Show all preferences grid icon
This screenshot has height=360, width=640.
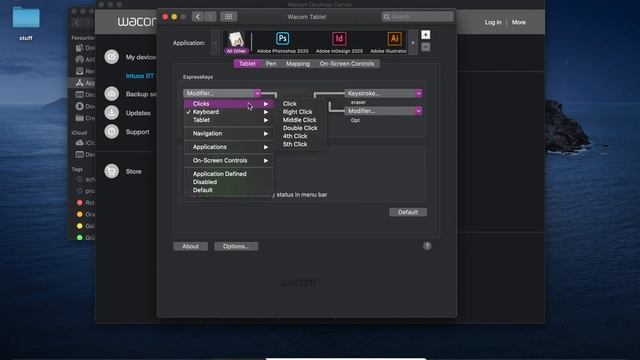(x=229, y=17)
